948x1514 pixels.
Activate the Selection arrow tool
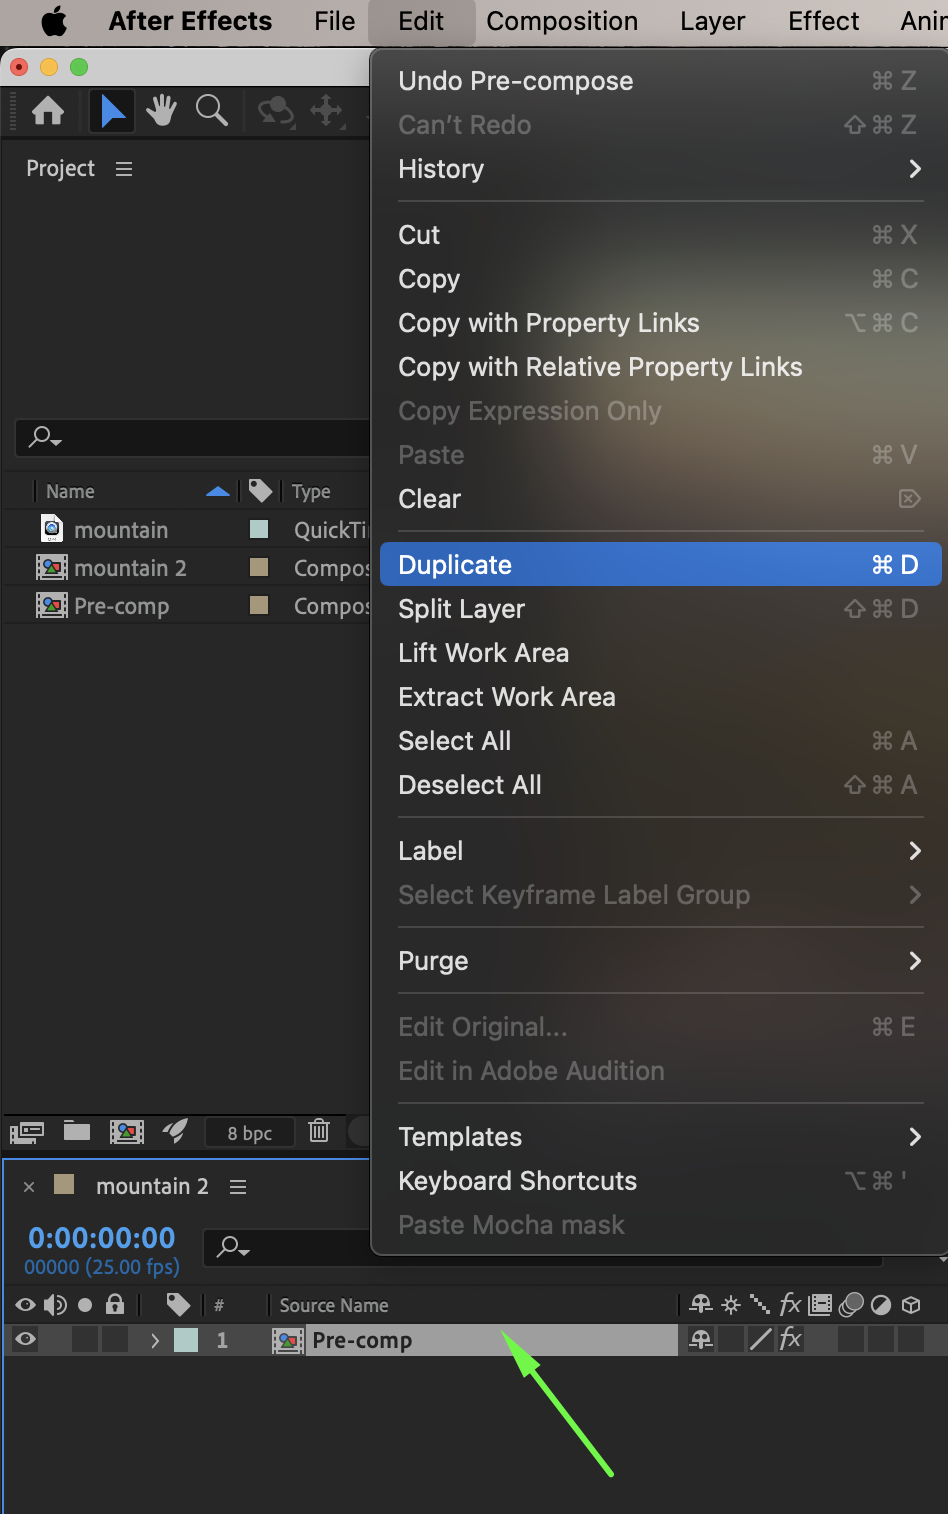tap(112, 110)
